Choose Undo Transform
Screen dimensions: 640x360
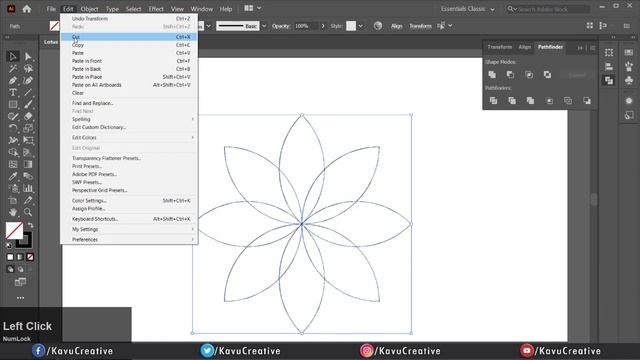(129, 19)
